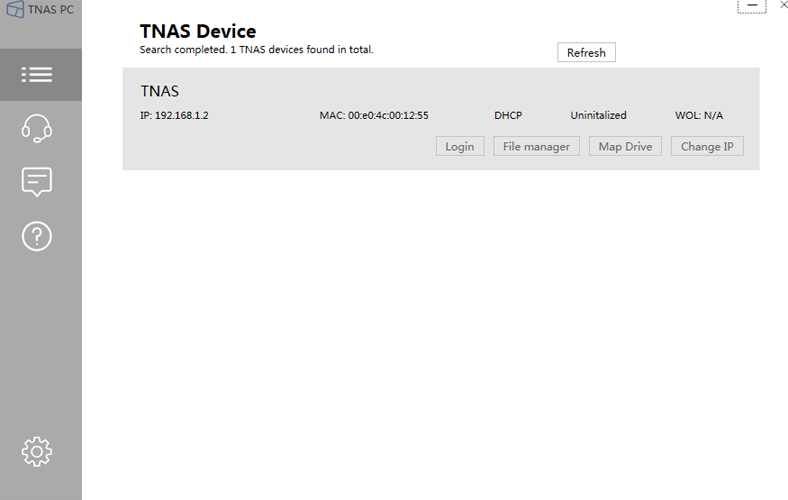Close the TNAS PC window
The image size is (788, 500).
[x=783, y=5]
